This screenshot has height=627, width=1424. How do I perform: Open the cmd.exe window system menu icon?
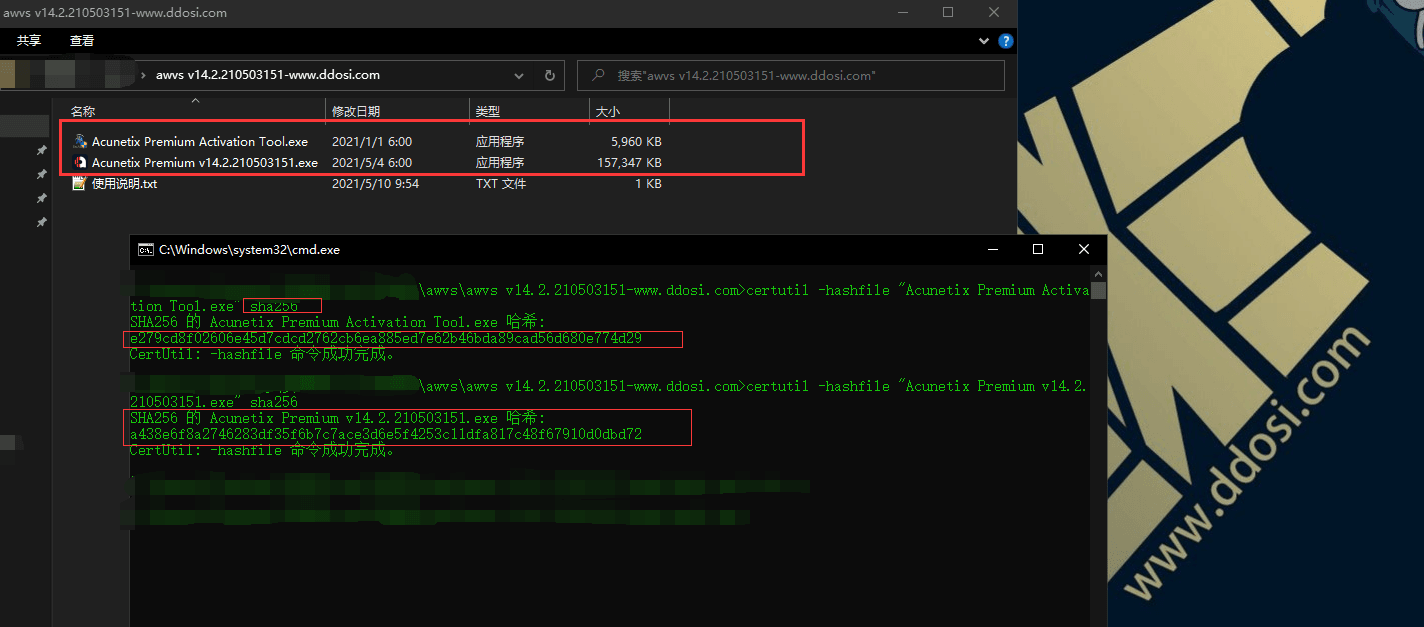(145, 249)
